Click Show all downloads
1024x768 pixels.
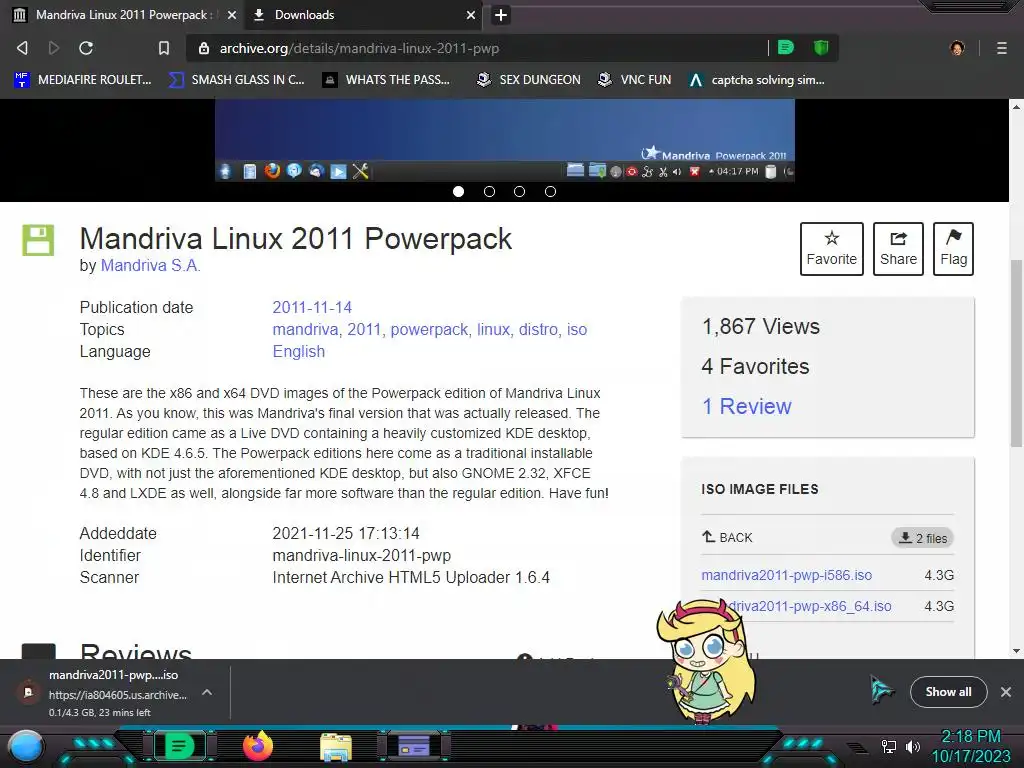pyautogui.click(x=948, y=692)
